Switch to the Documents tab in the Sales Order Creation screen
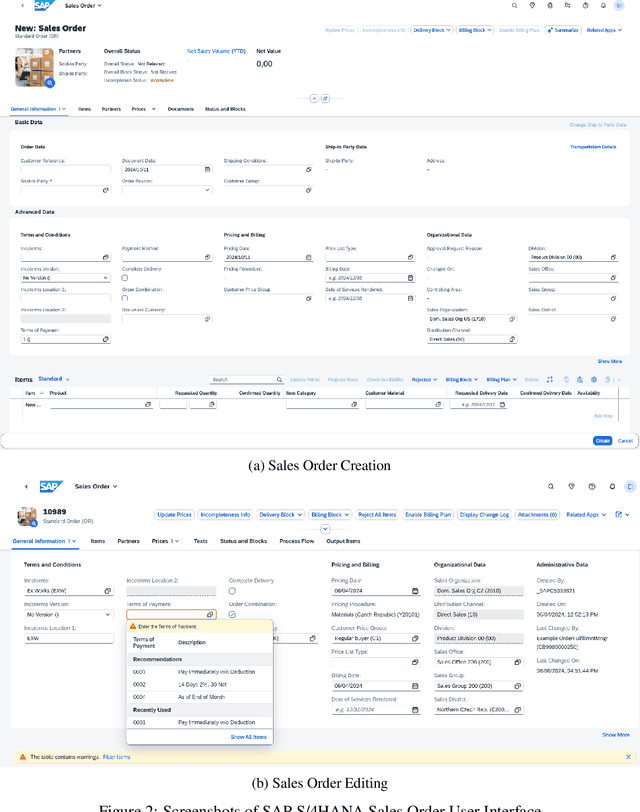The image size is (640, 812). pyautogui.click(x=181, y=109)
